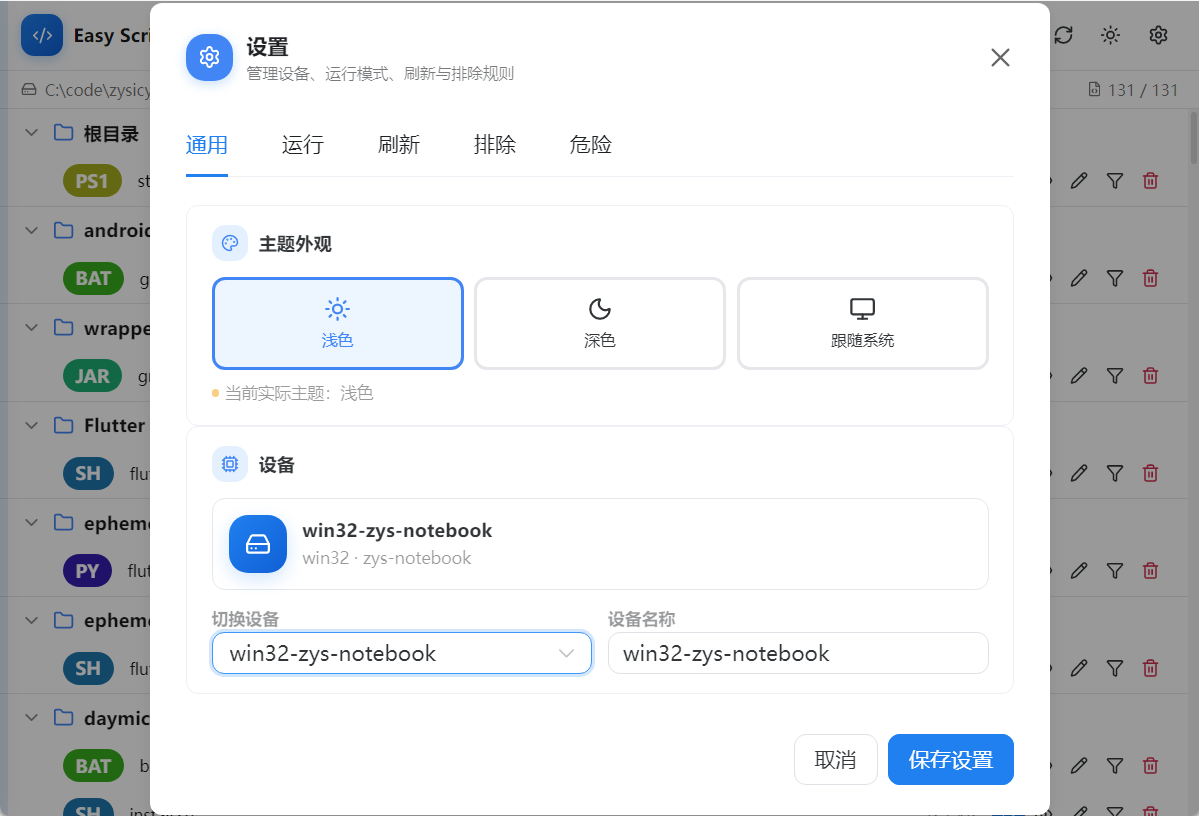Collapse the Flutter folder chevron
Screen dimensions: 1199x816
pyautogui.click(x=31, y=425)
